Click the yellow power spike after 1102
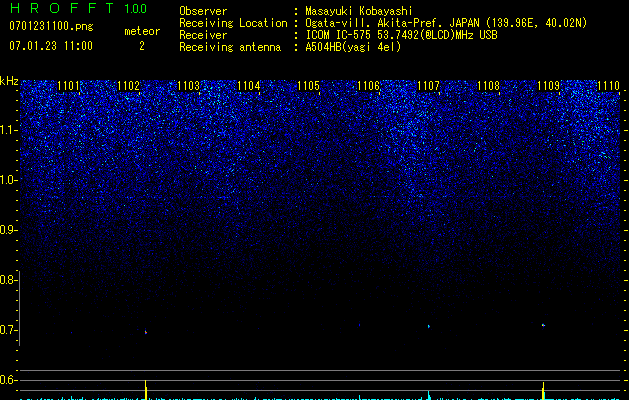 (146, 390)
